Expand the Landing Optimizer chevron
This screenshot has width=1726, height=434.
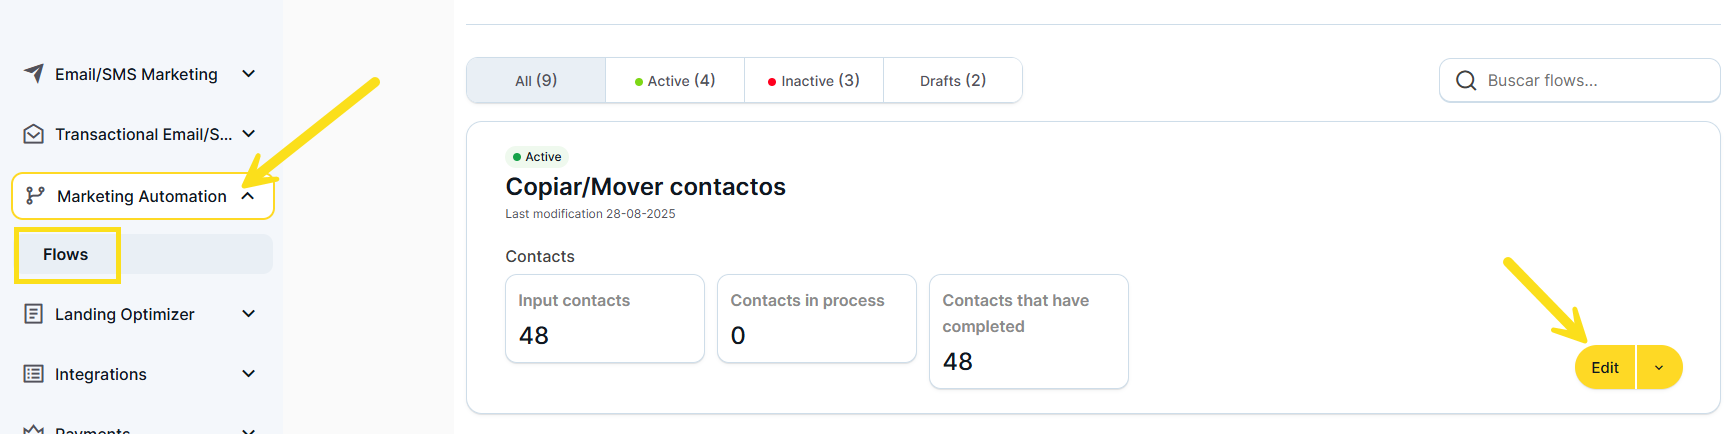click(249, 314)
